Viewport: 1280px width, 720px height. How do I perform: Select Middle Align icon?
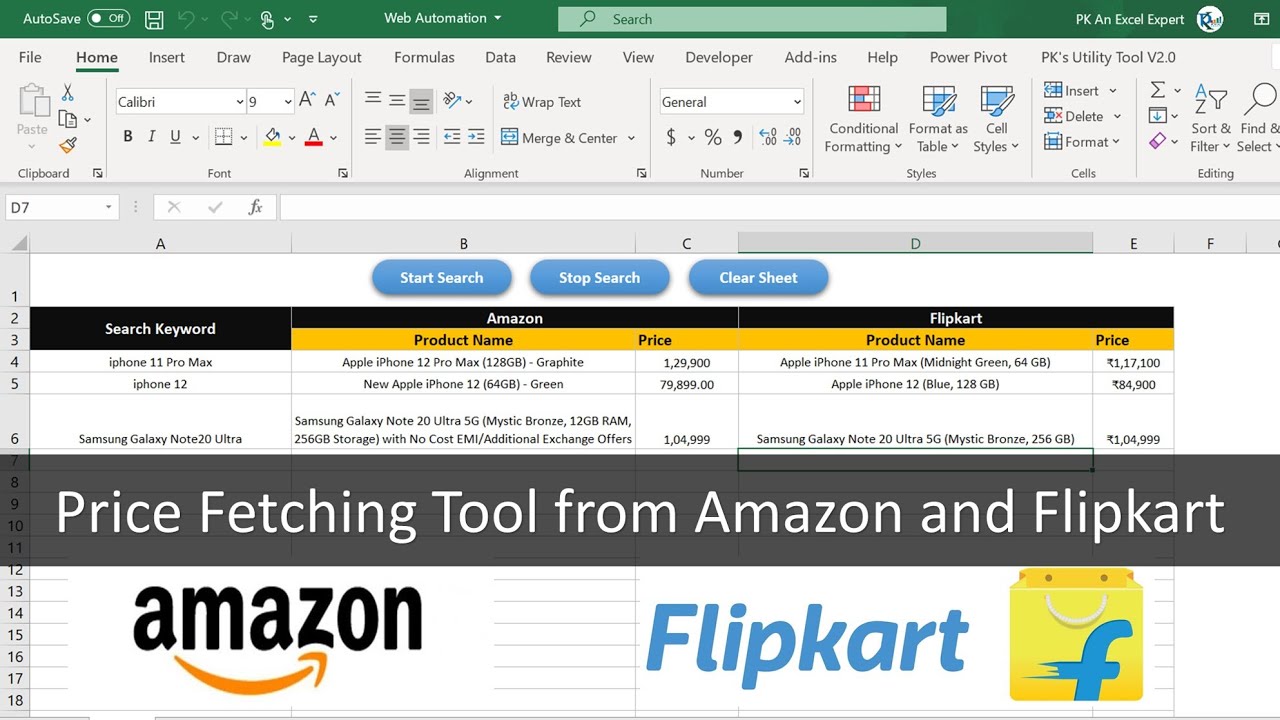pos(397,100)
